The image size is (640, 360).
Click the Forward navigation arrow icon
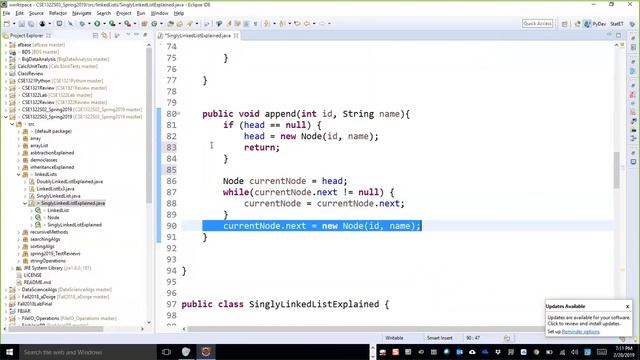coord(322,24)
